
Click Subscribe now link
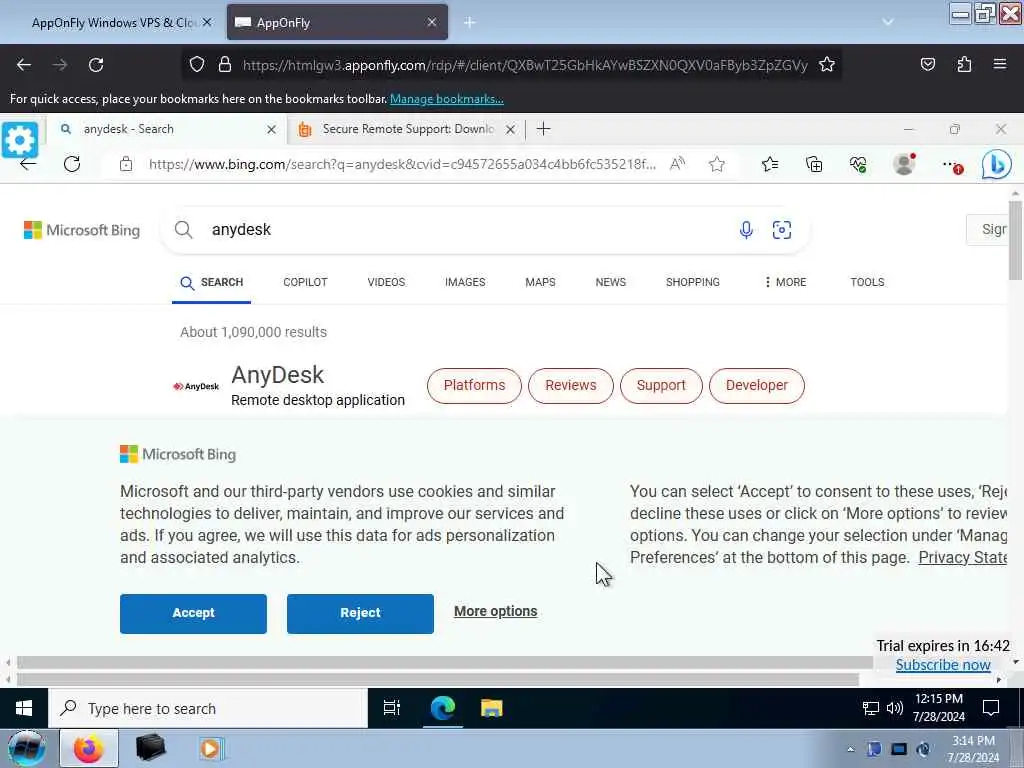[942, 665]
